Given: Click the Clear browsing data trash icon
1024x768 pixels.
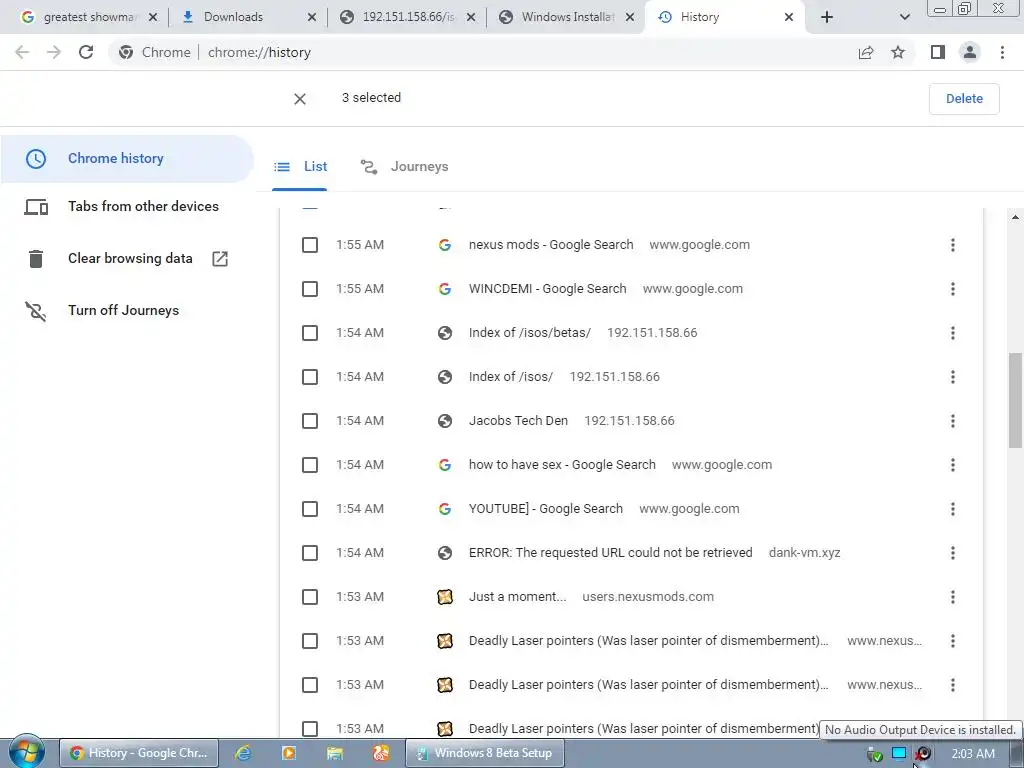Looking at the screenshot, I should click(36, 259).
